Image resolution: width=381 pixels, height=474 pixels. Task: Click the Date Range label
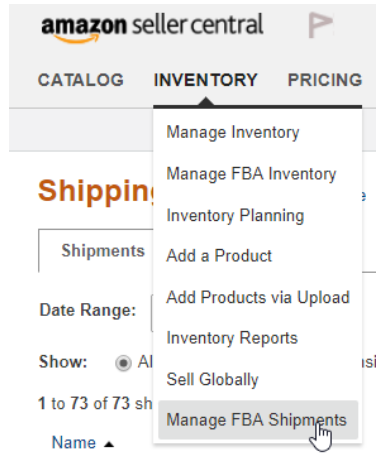[x=88, y=310]
